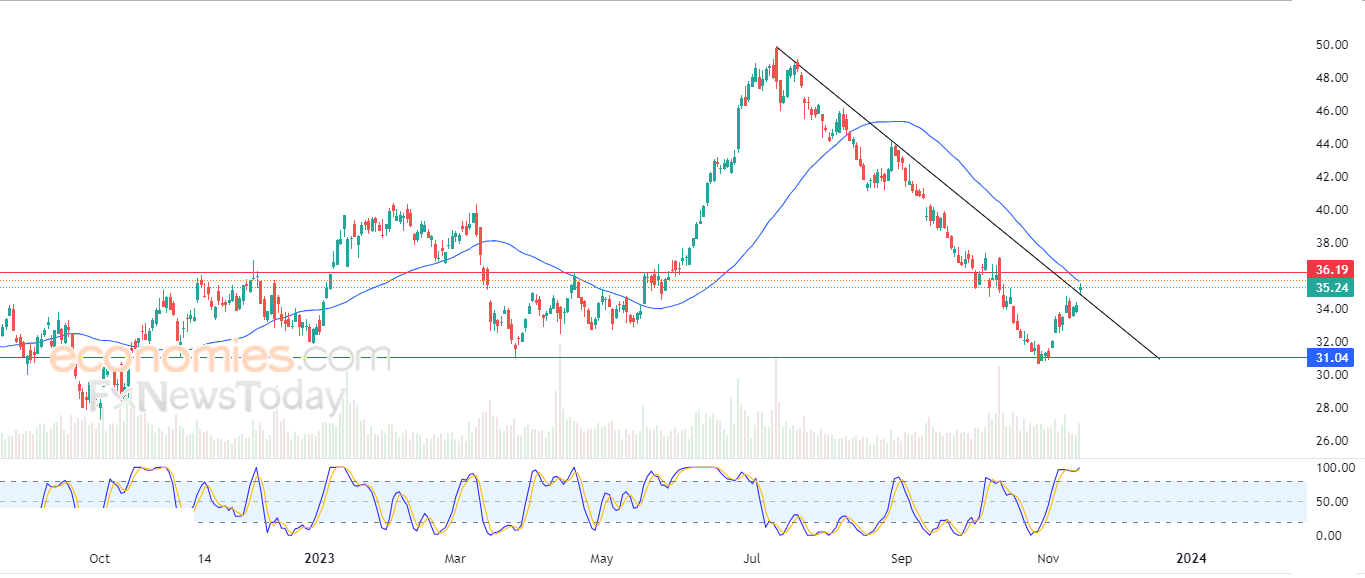
Task: Click the Sep label on time axis
Action: click(x=901, y=558)
